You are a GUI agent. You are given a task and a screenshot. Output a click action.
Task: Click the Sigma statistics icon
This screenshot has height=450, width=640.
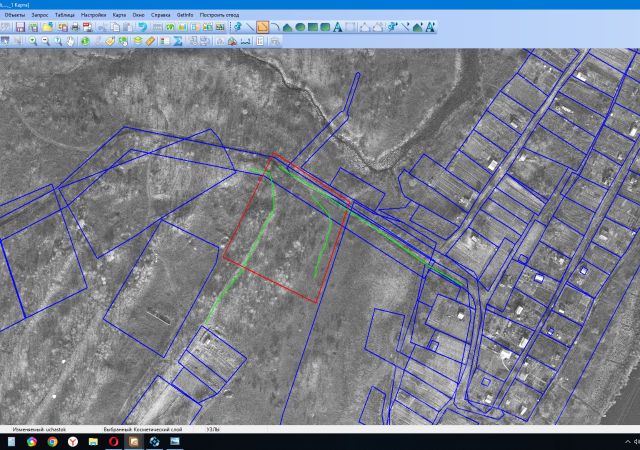point(178,41)
